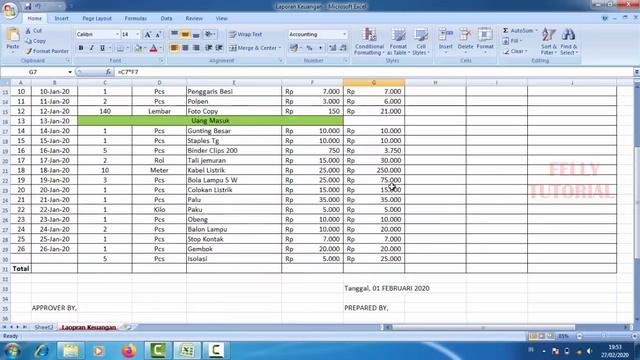Open the Page Layout ribbon tab

[97, 18]
